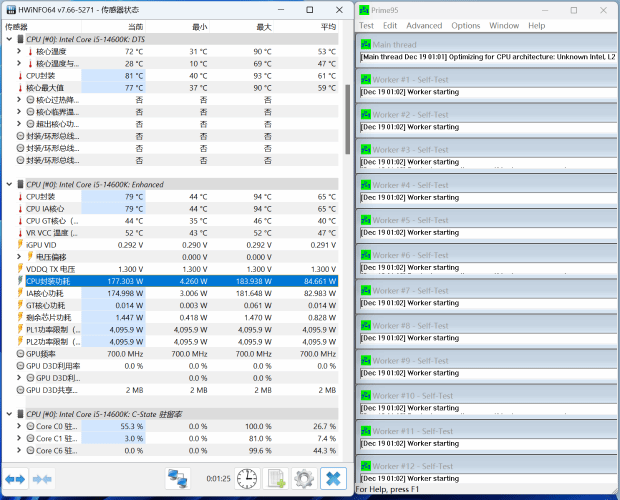Screen dimensions: 620x500
Task: Click the Worker #9 - Self-Test title bar
Action: click(x=487, y=361)
